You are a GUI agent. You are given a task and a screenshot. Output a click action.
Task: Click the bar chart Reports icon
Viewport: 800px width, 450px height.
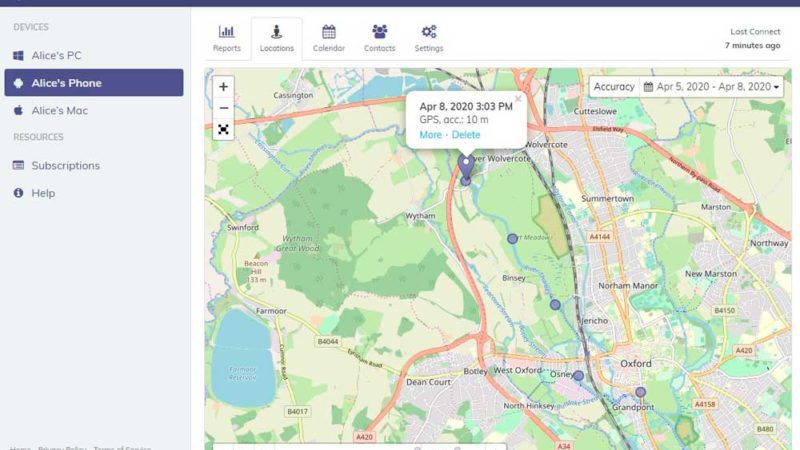pos(227,32)
